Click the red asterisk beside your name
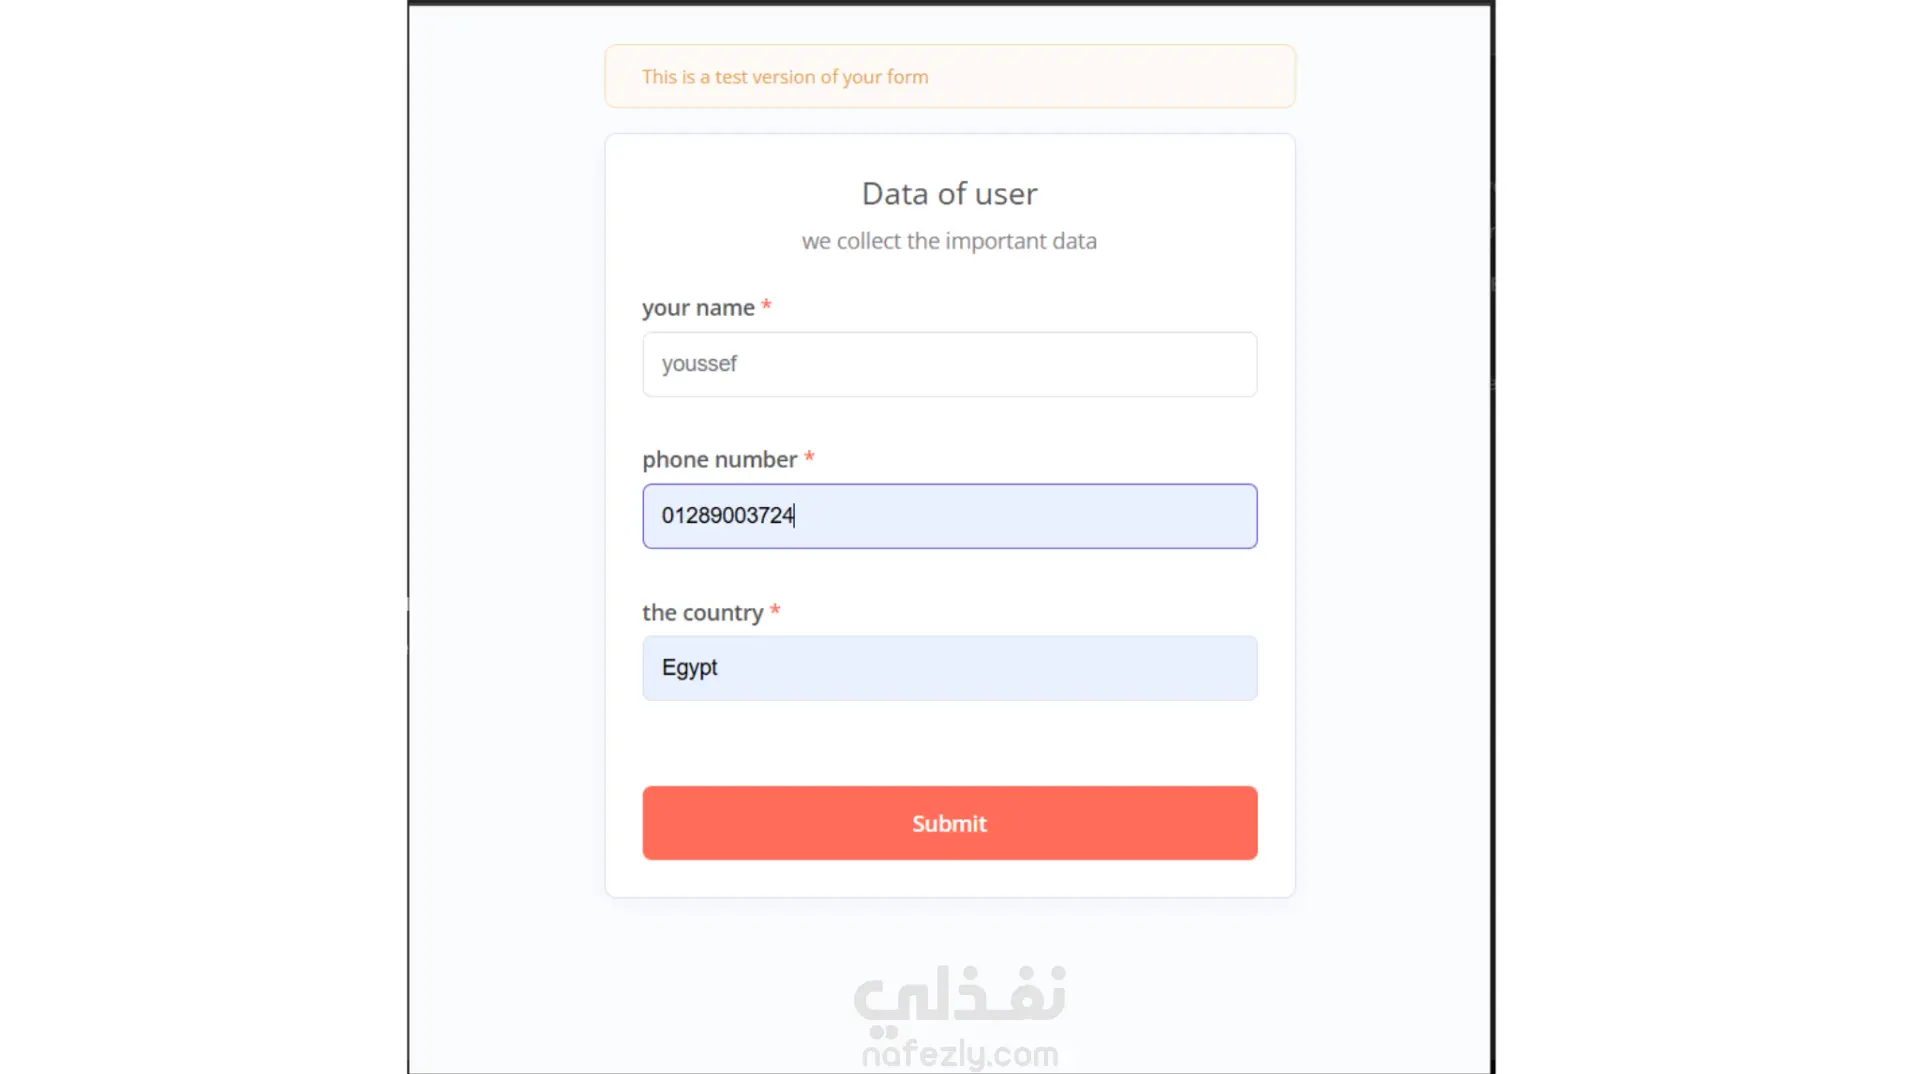The image size is (1920, 1074). [x=766, y=305]
